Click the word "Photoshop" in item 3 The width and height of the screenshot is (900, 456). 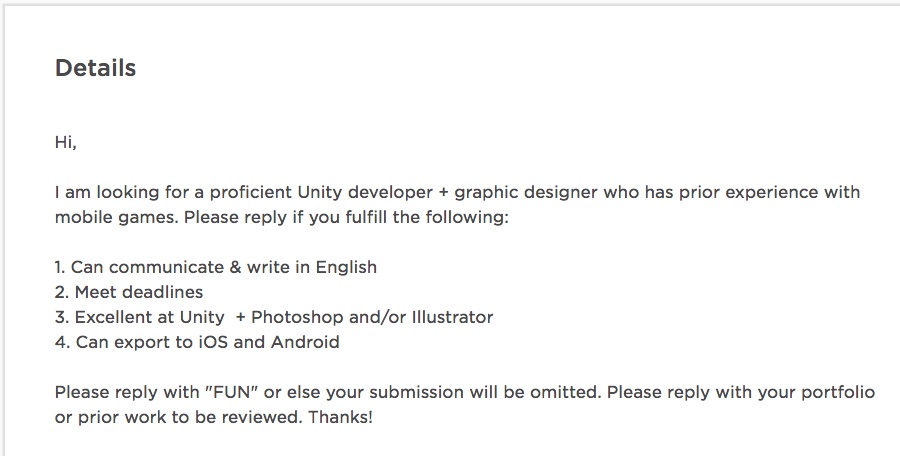pyautogui.click(x=297, y=317)
